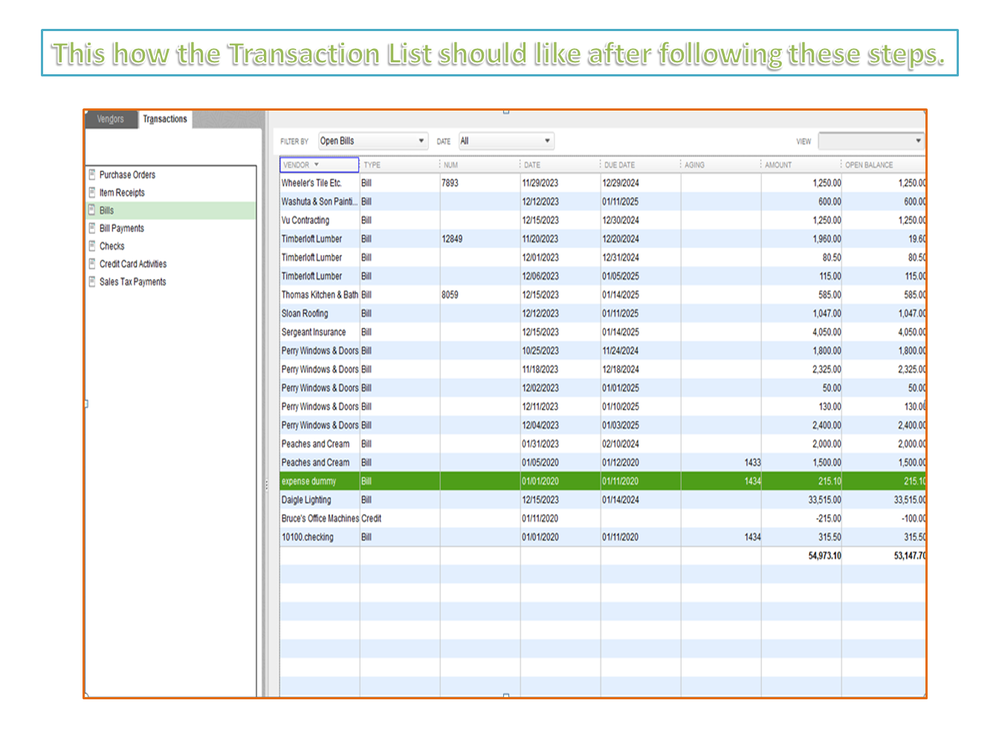Click amount -215.00 of Bruce's Office Machines
Screen dimensions: 999x749
click(x=829, y=518)
